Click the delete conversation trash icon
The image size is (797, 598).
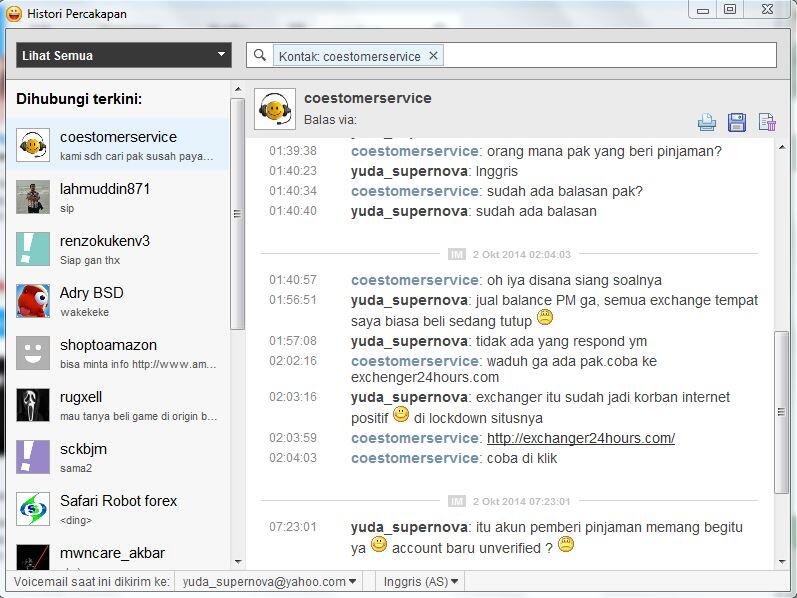tap(767, 123)
